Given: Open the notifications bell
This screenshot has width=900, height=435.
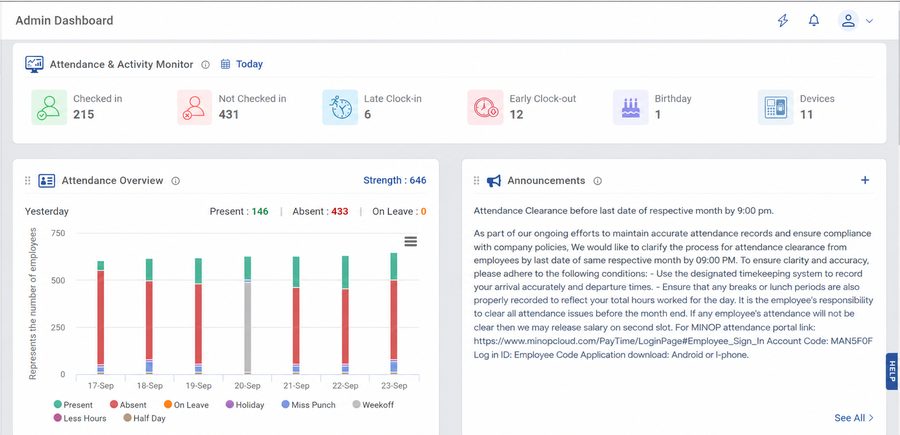Looking at the screenshot, I should pos(814,21).
